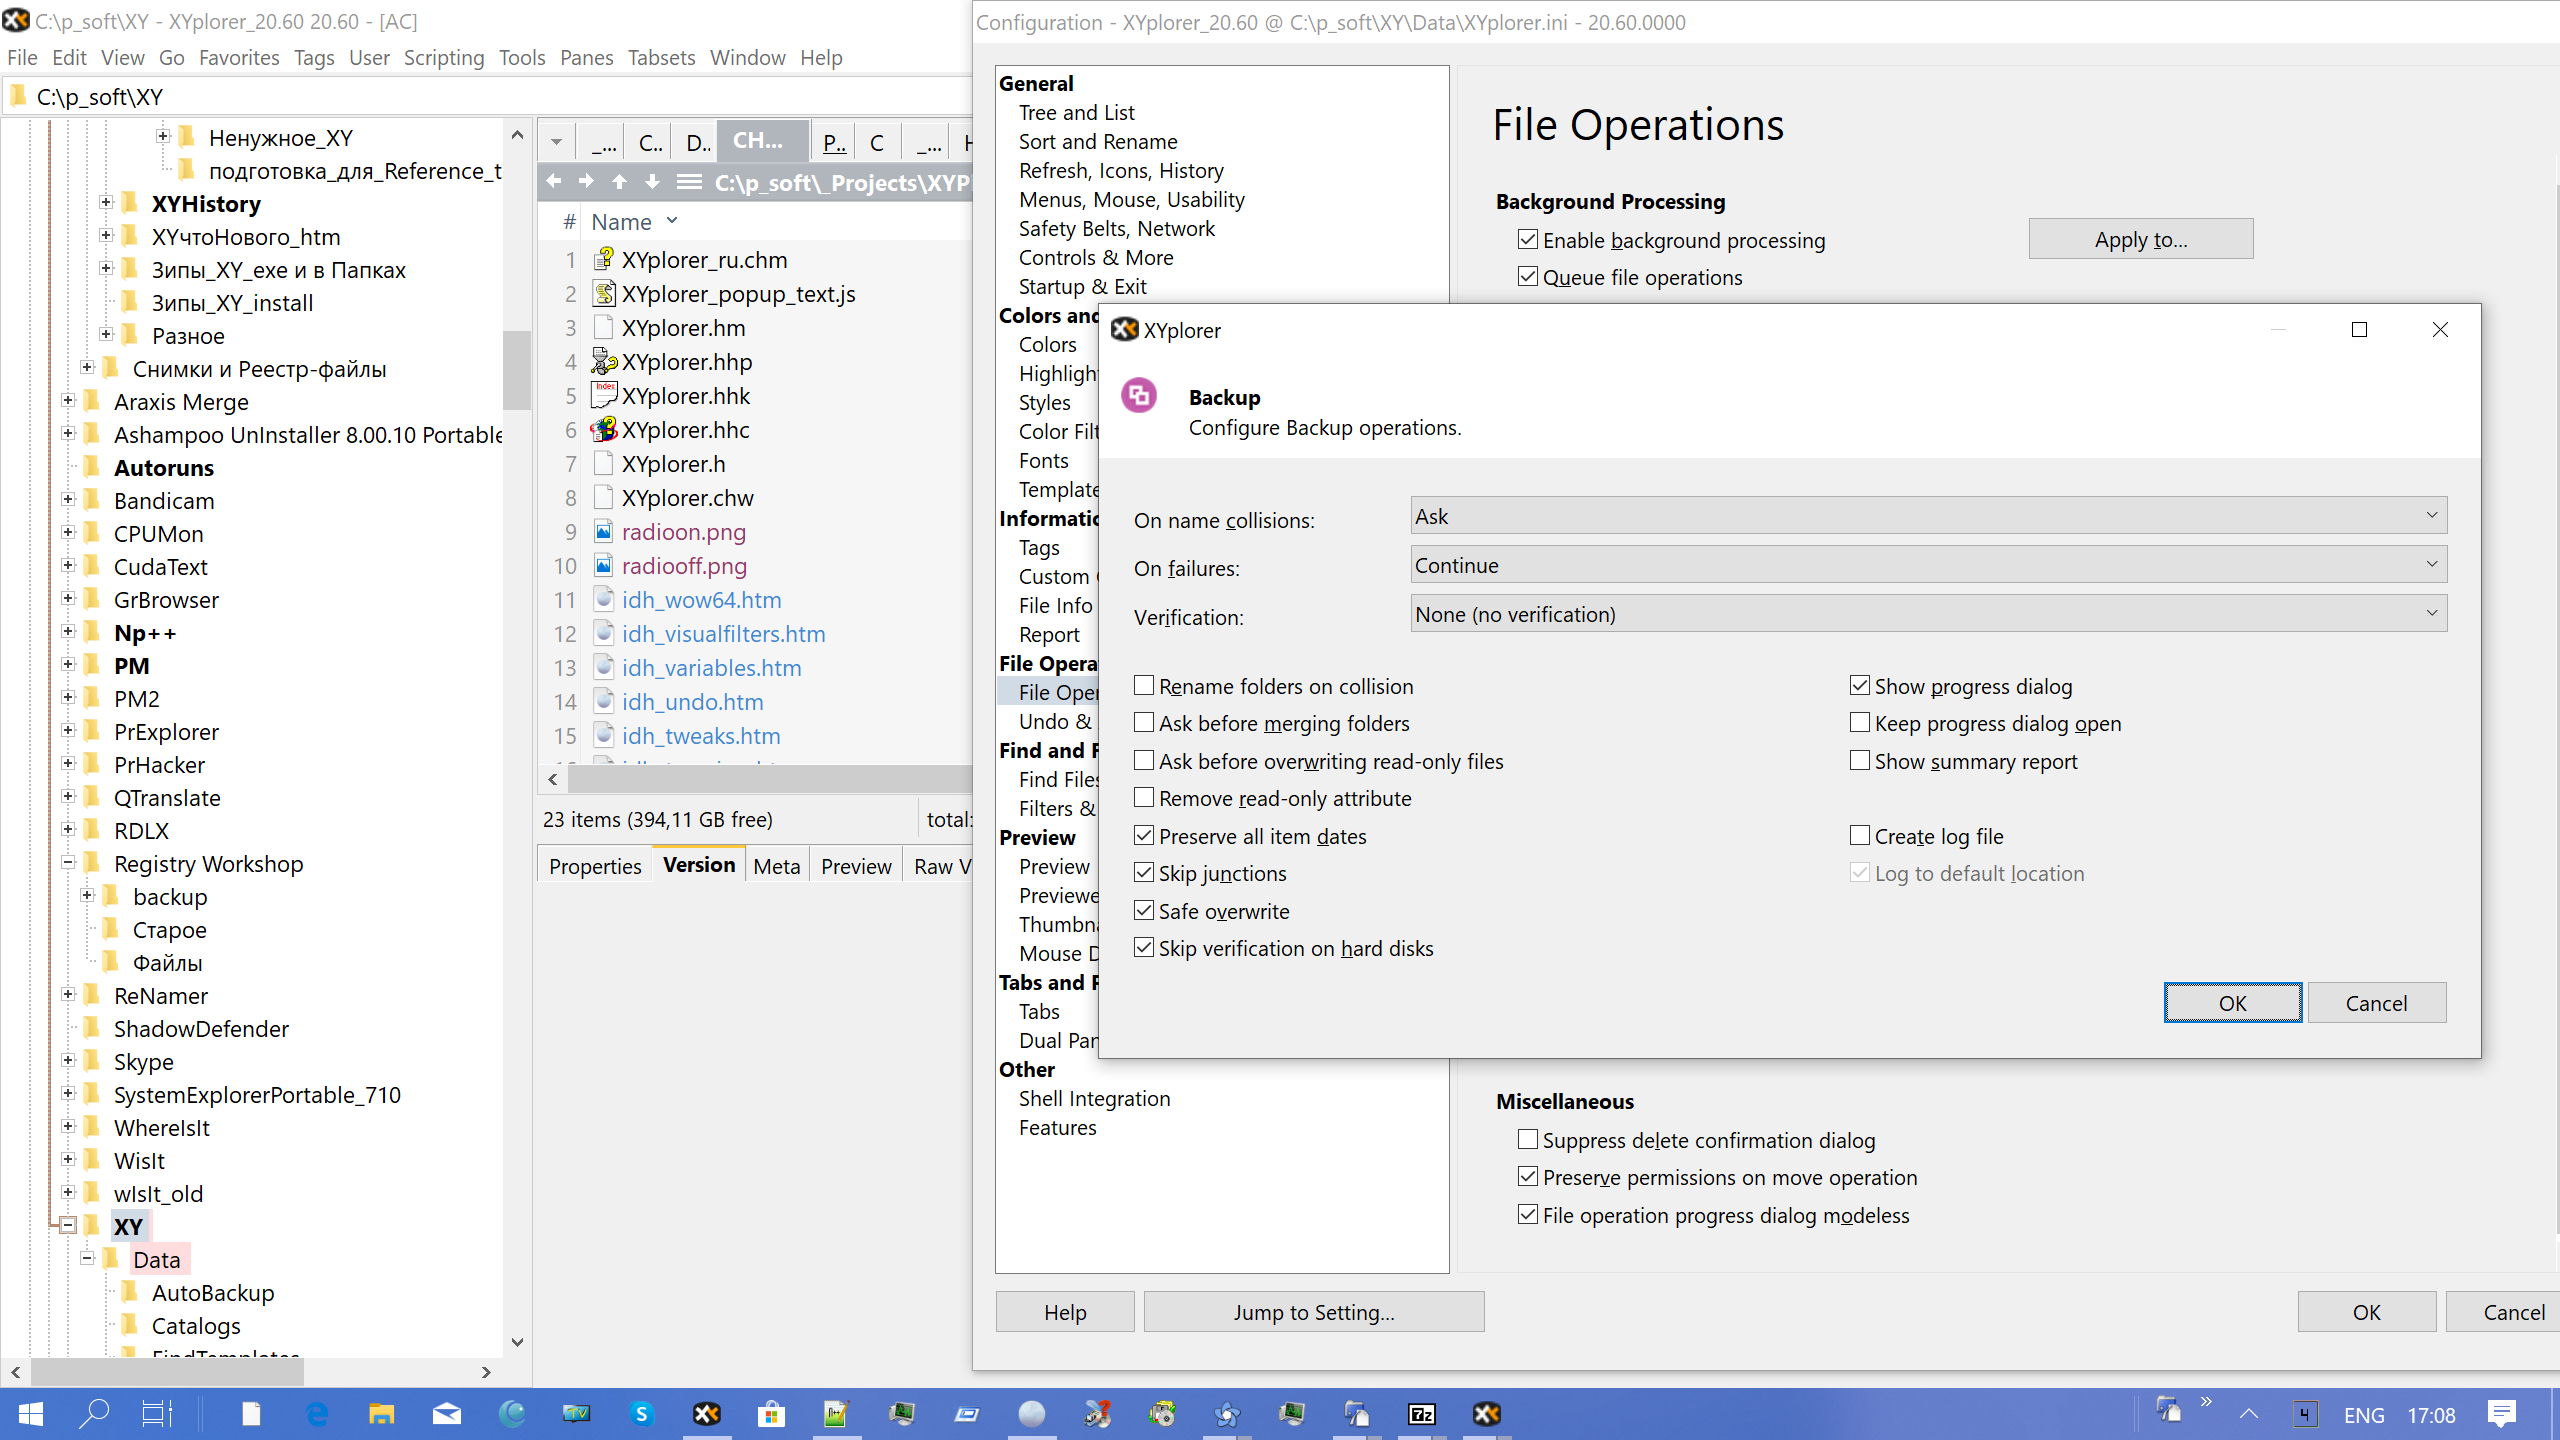Click the idh_wow64.htm file icon
Screen dimensions: 2560x1440
[x=603, y=600]
